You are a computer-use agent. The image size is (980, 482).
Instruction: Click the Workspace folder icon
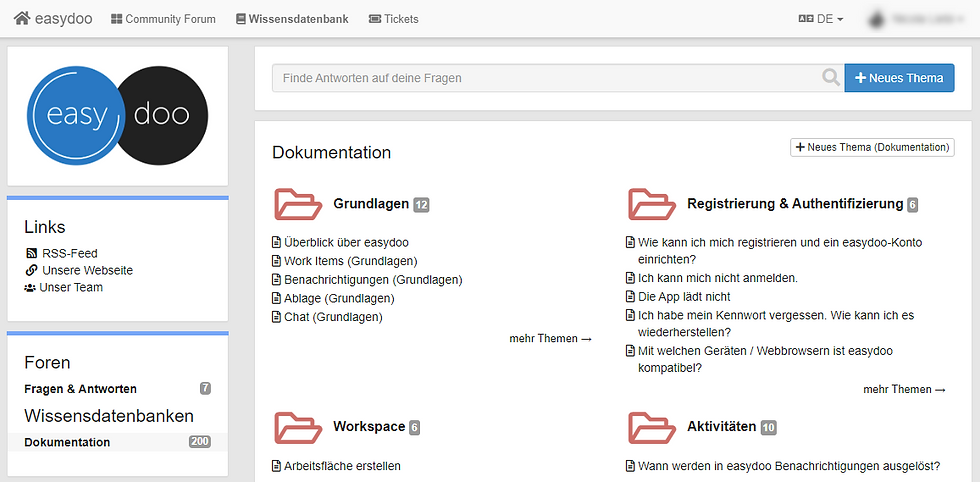coord(298,428)
